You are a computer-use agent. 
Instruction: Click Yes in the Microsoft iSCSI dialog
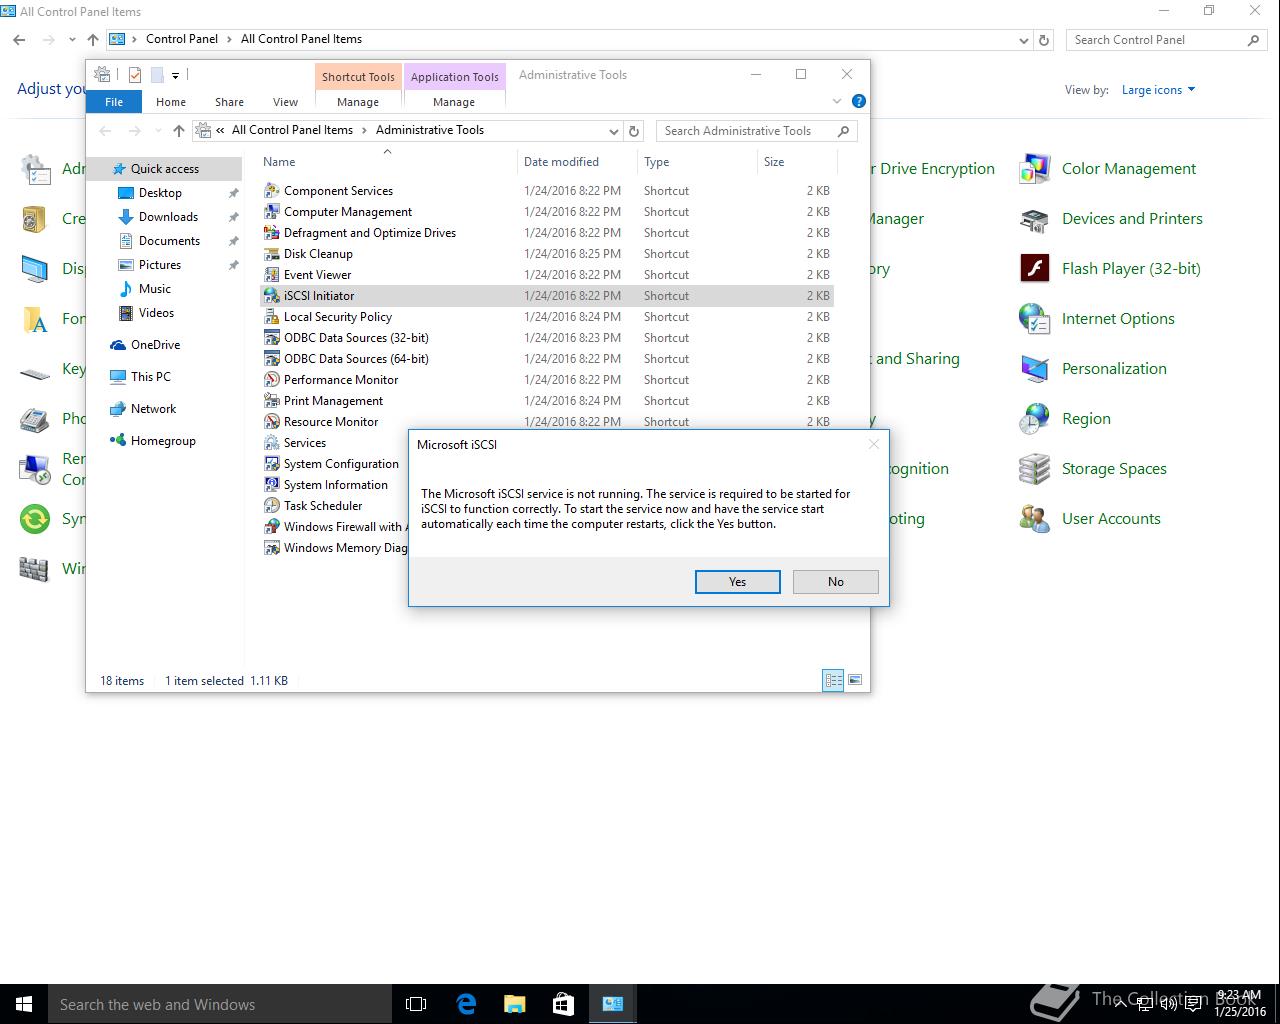coord(737,582)
